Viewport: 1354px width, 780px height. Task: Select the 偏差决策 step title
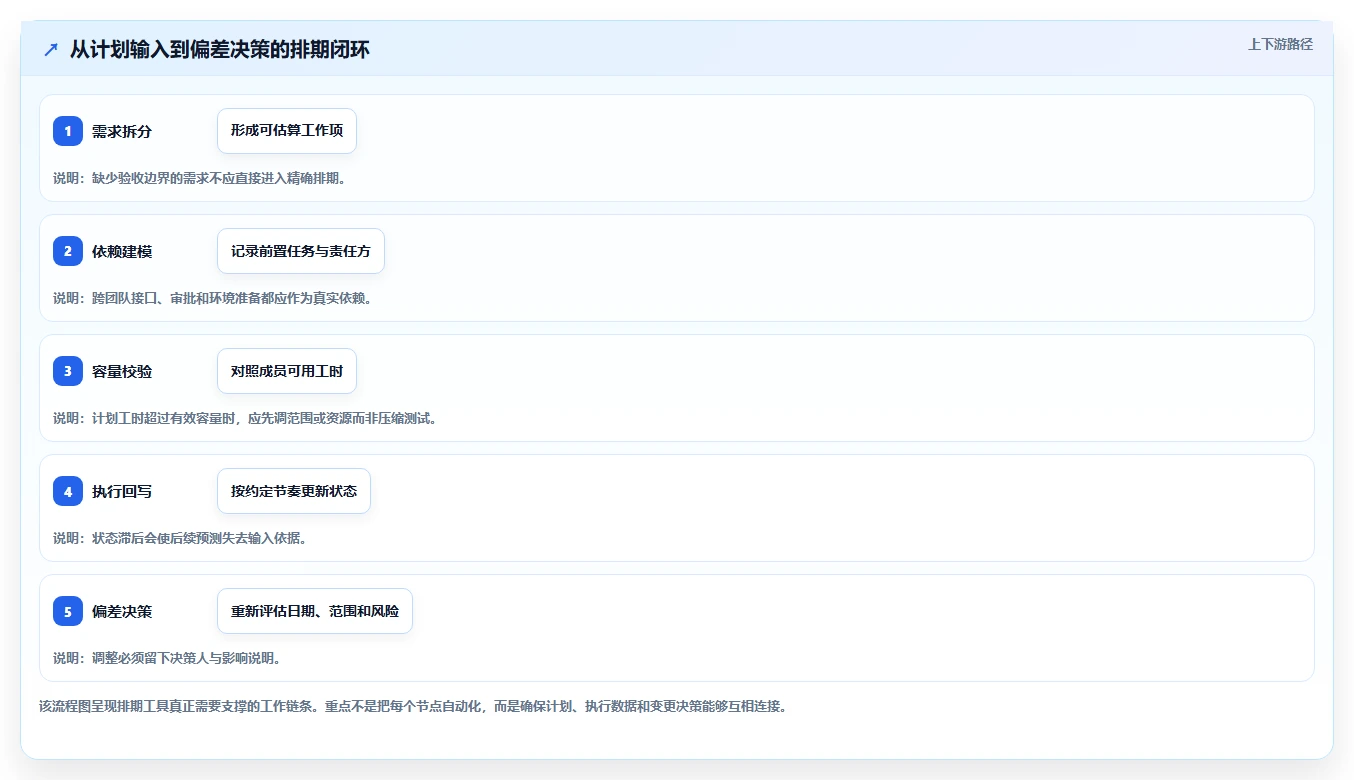point(122,611)
